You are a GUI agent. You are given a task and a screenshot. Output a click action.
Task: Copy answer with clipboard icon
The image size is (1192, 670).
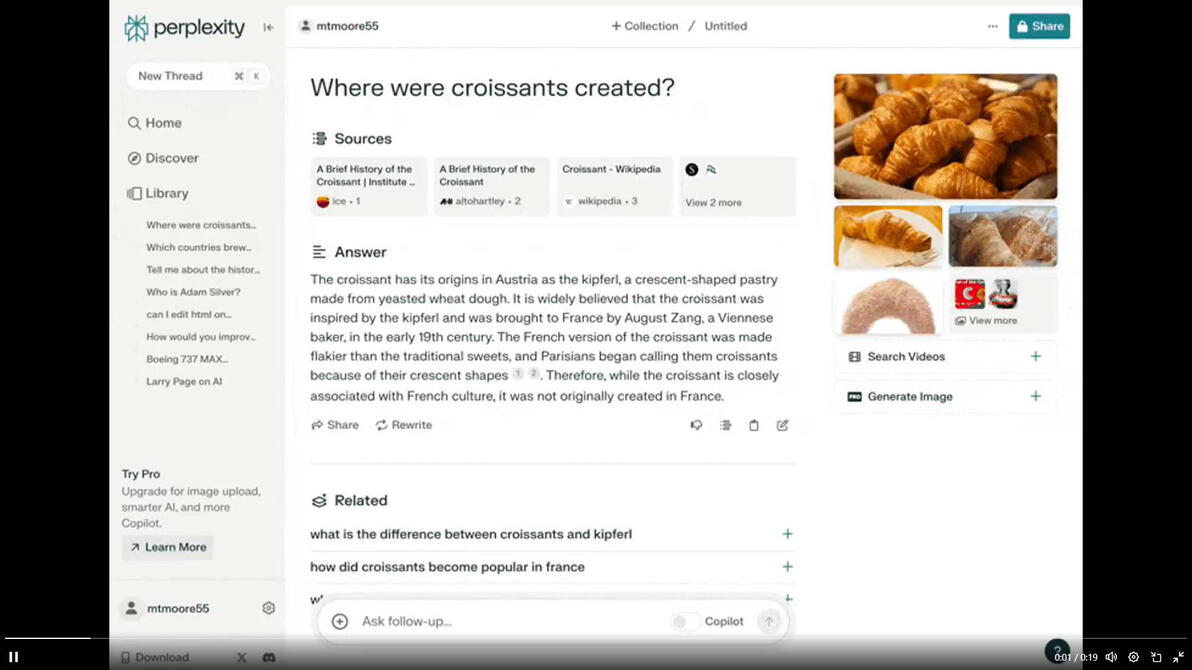(753, 425)
